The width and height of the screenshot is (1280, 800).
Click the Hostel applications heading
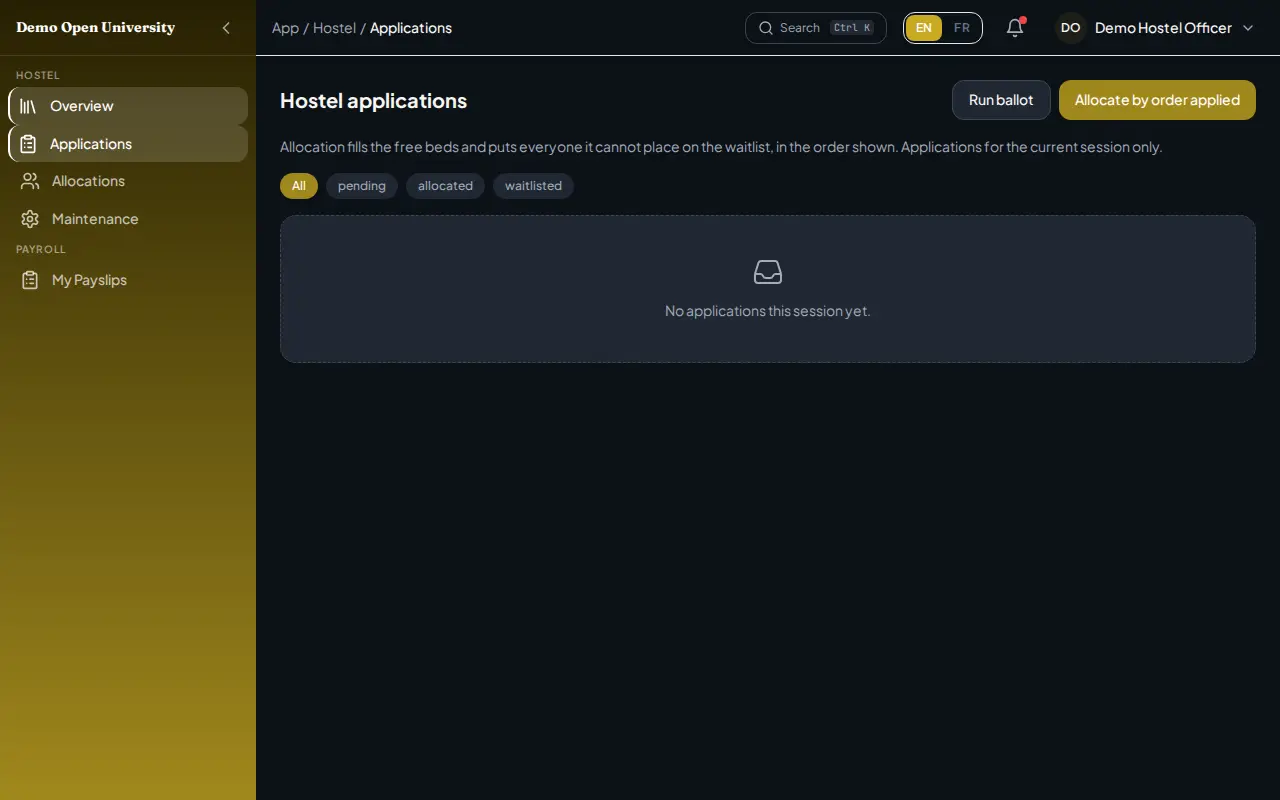[373, 101]
